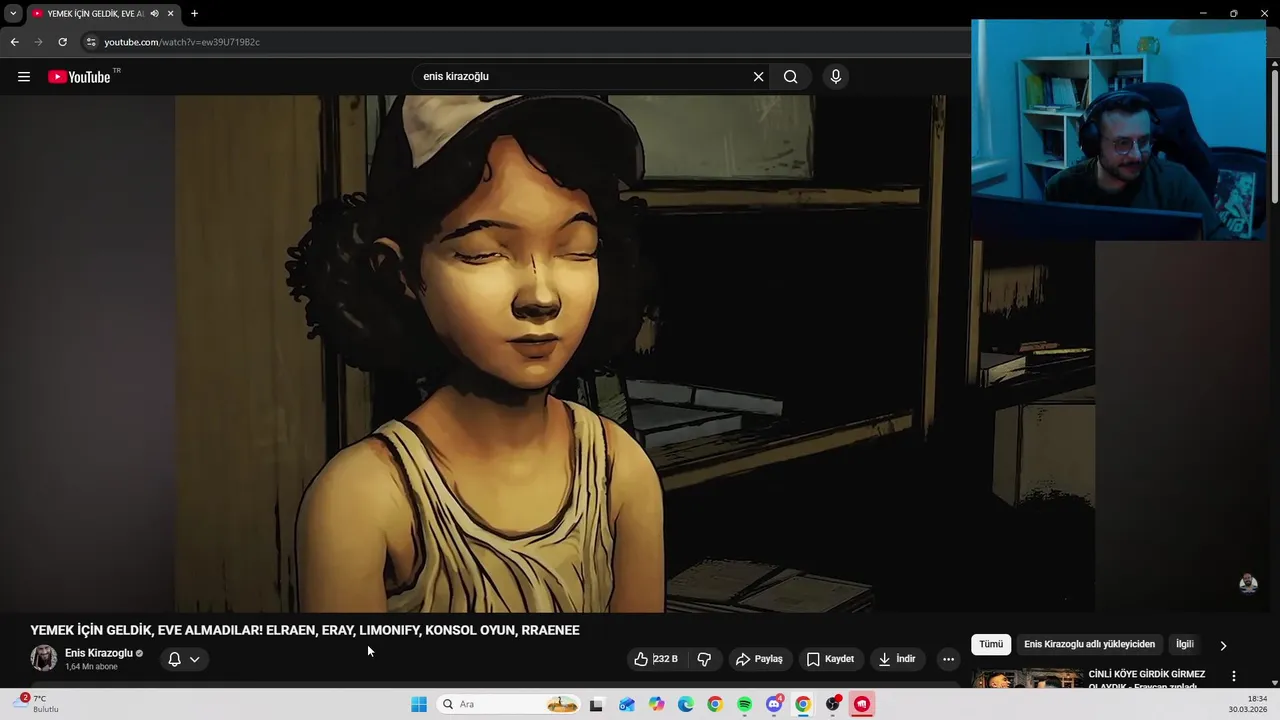
Task: Select the İlgili filter chip
Action: tap(1185, 645)
